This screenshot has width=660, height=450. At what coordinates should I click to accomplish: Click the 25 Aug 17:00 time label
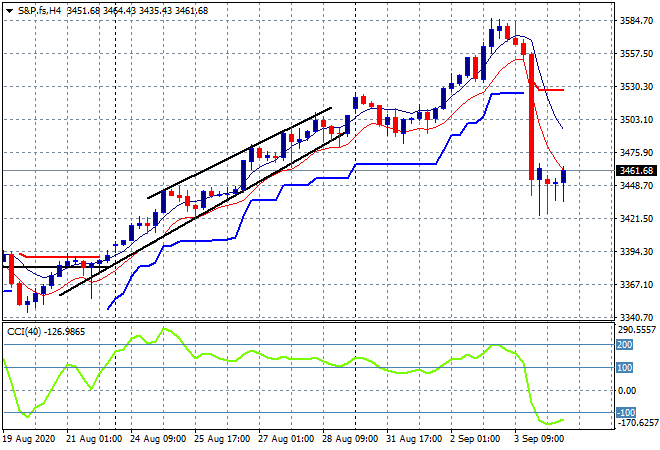click(222, 439)
